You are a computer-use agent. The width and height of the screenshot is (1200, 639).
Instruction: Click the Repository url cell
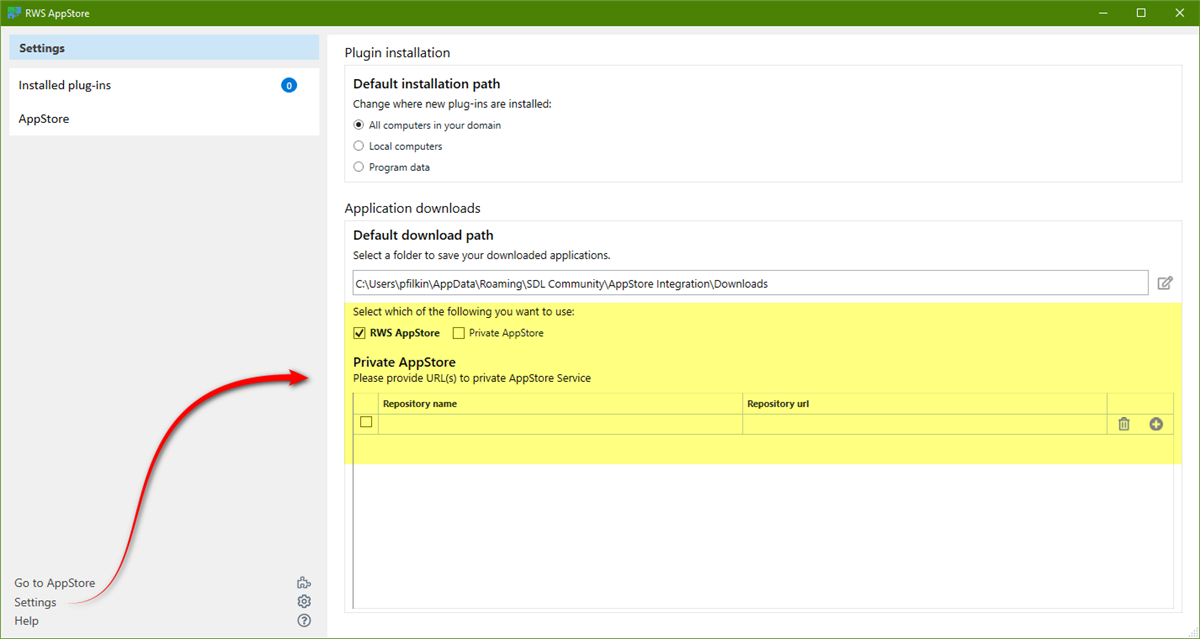point(925,424)
